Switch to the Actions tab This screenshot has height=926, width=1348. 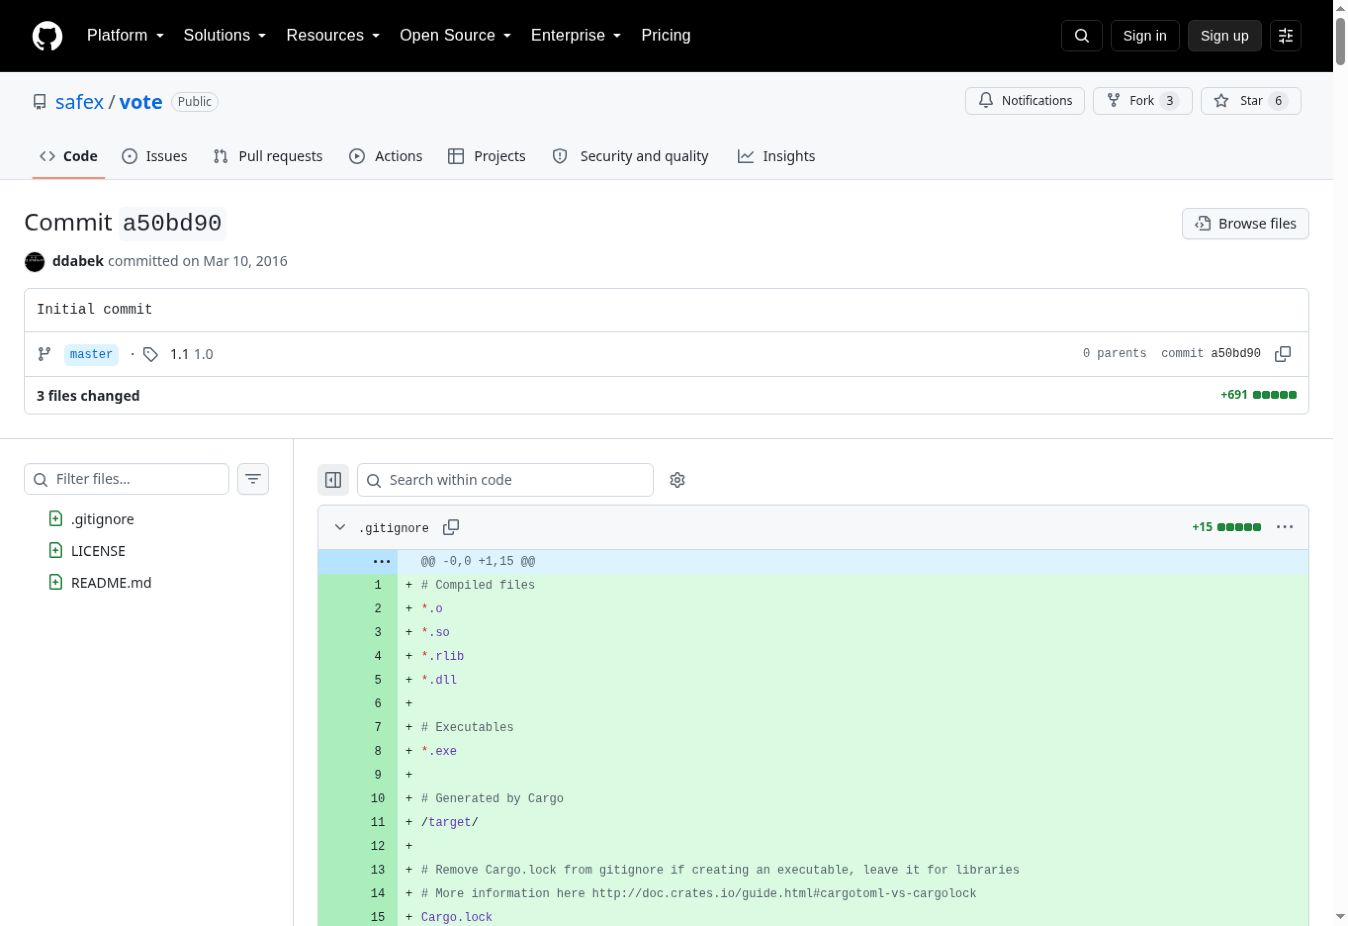[x=385, y=156]
